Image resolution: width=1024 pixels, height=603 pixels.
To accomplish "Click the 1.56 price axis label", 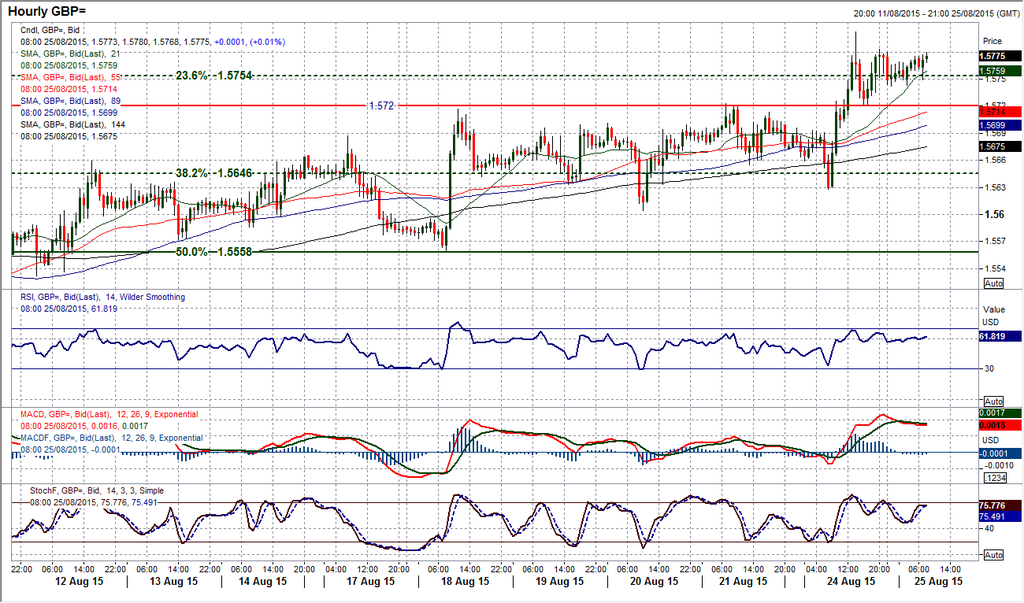I will pos(993,214).
